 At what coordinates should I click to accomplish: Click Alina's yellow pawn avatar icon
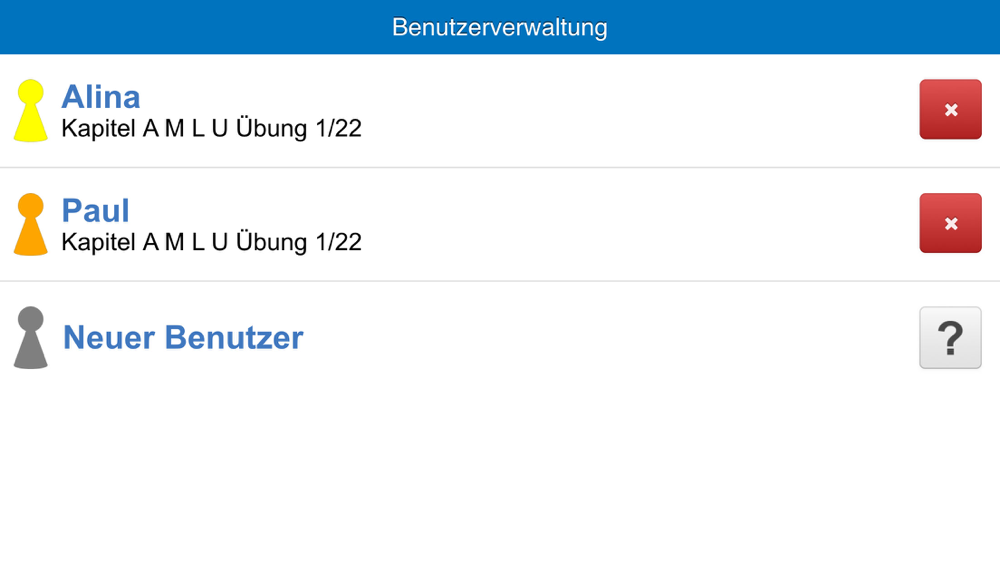tap(31, 111)
